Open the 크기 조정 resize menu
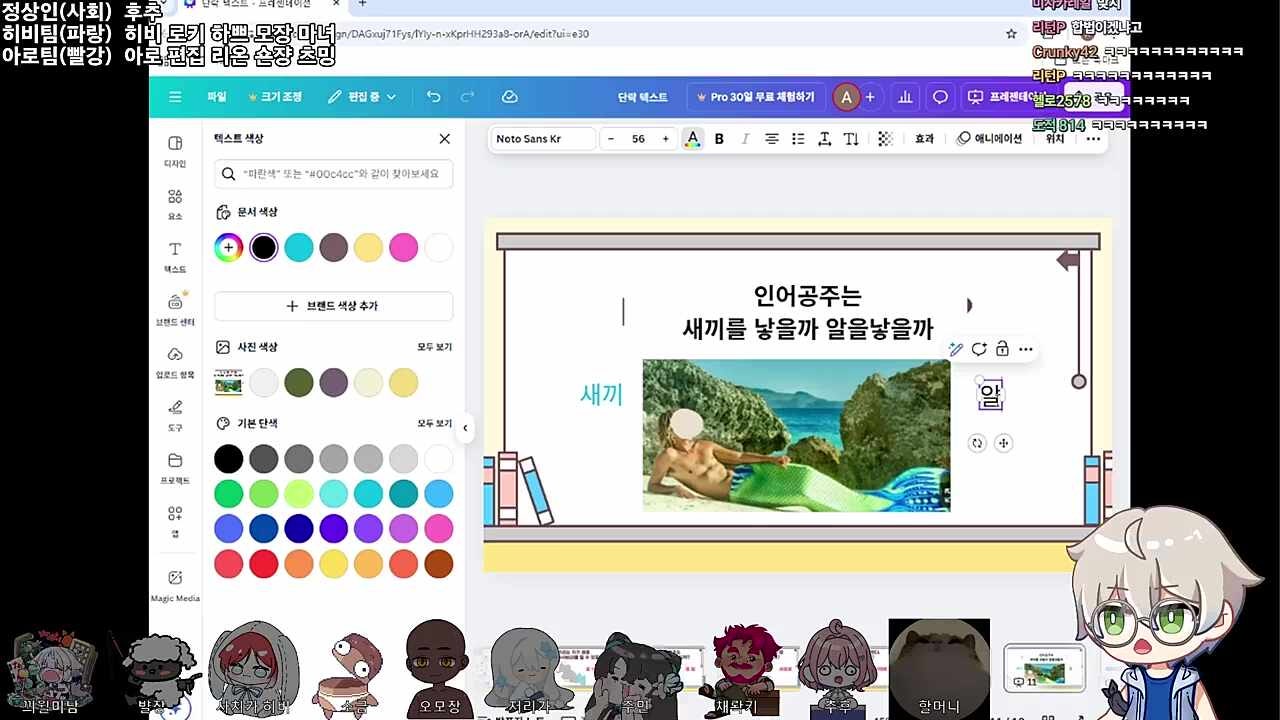Image resolution: width=1280 pixels, height=720 pixels. 275,97
